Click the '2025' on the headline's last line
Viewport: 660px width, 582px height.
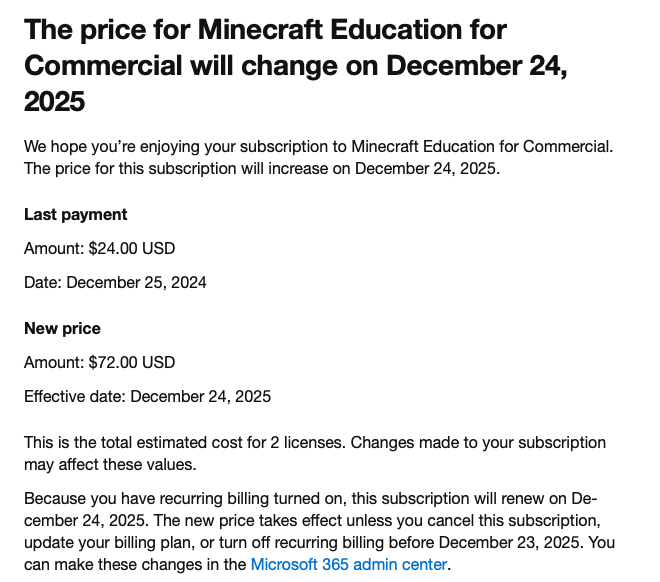(54, 101)
